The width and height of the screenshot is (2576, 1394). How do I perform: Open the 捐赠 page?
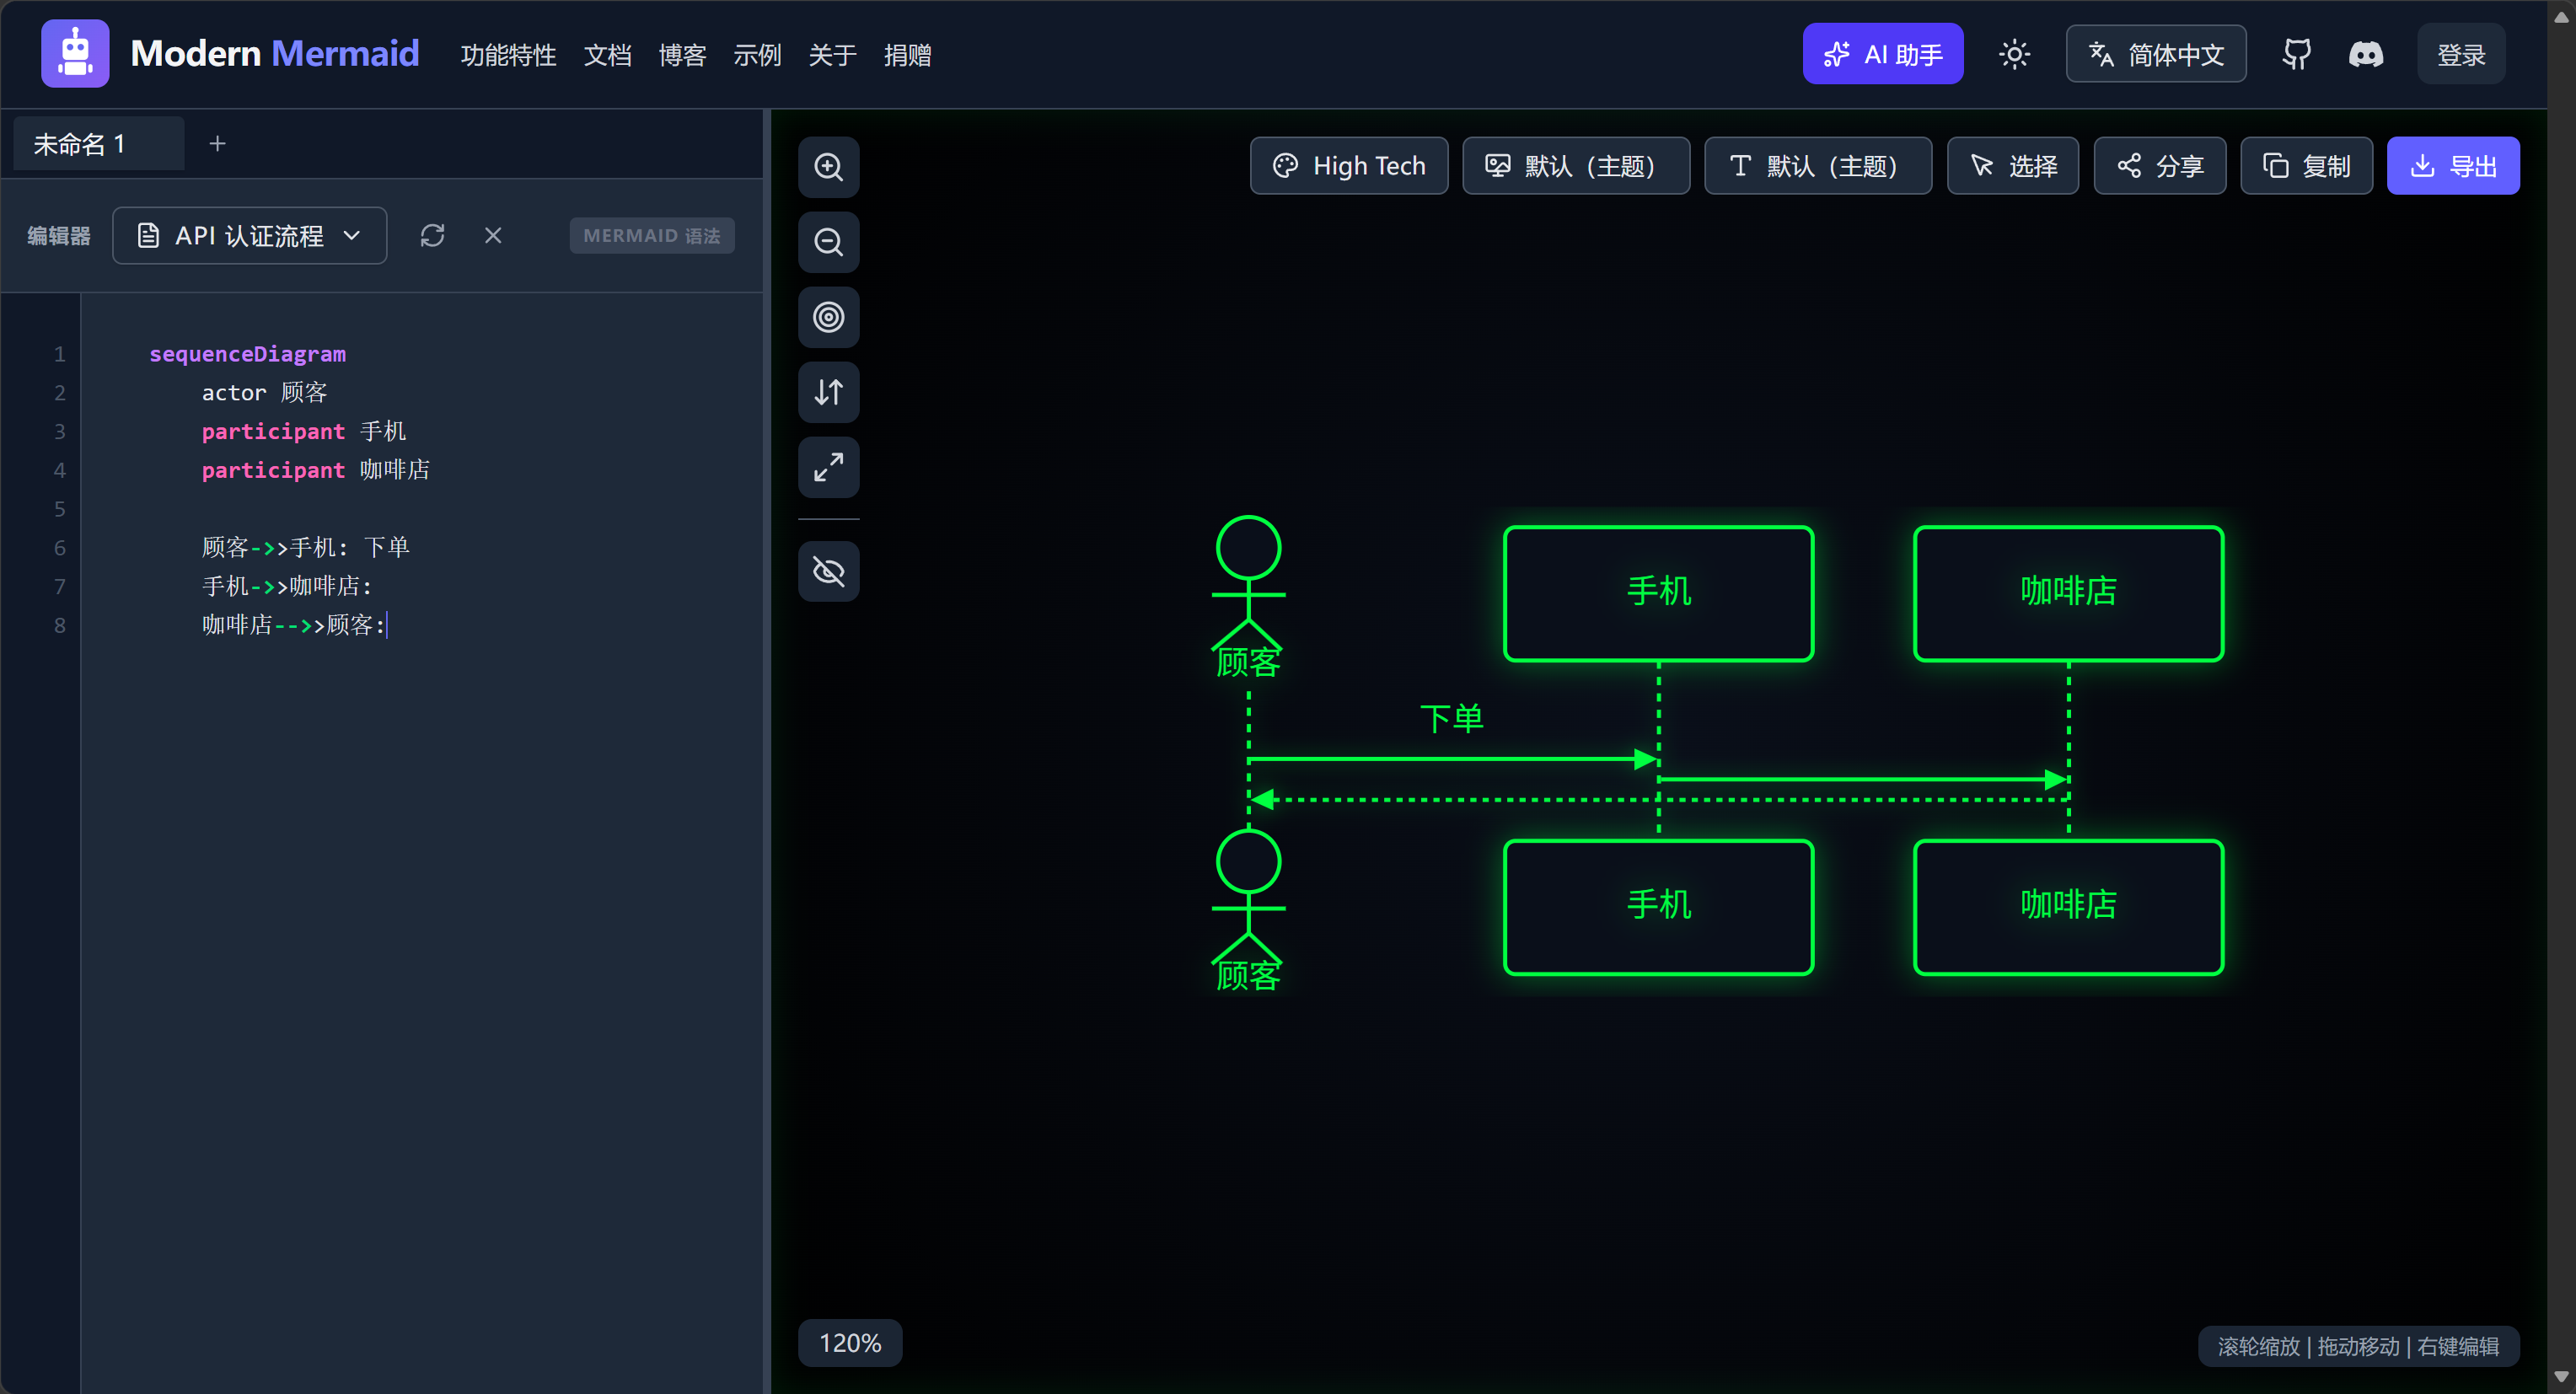point(907,55)
